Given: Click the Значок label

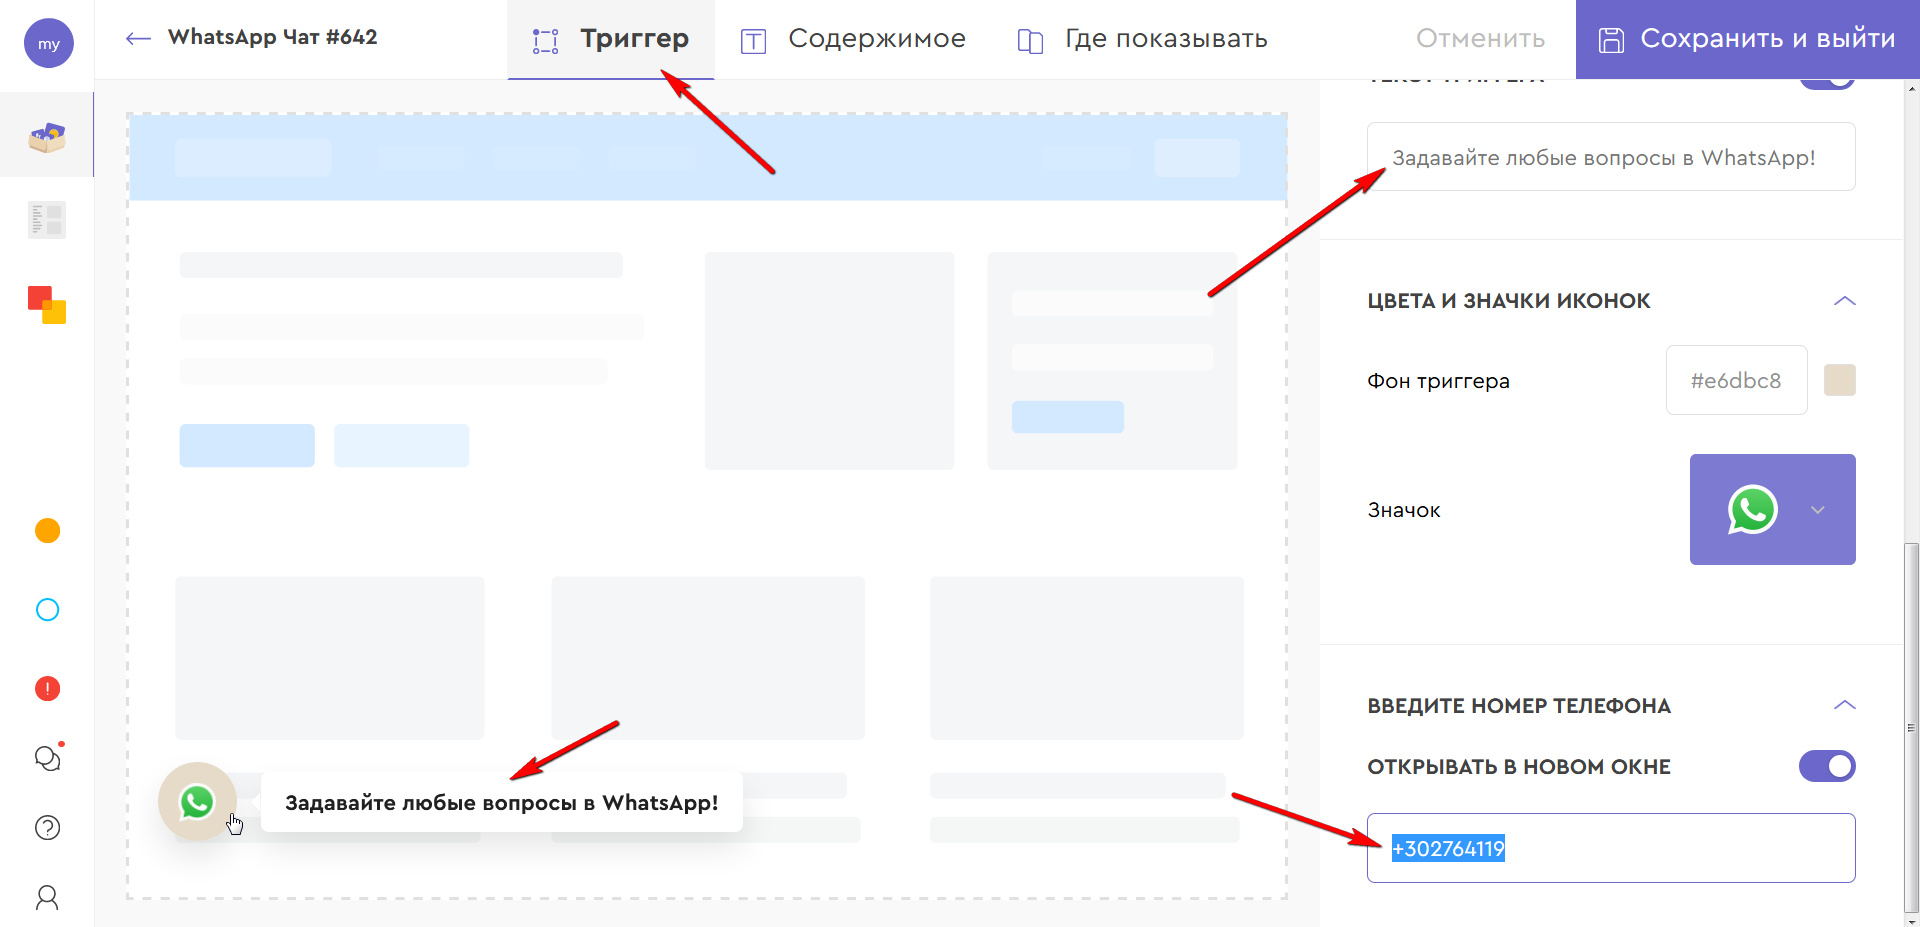Looking at the screenshot, I should (1404, 510).
